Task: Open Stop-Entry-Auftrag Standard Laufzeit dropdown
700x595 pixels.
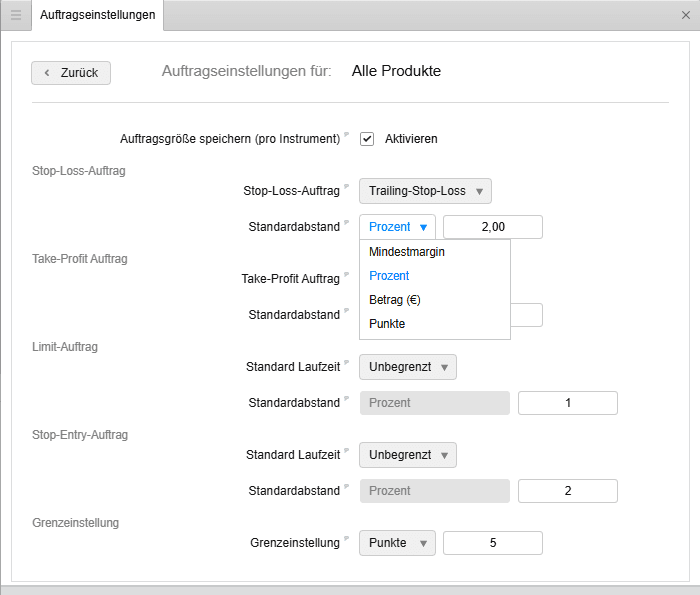Action: click(408, 455)
